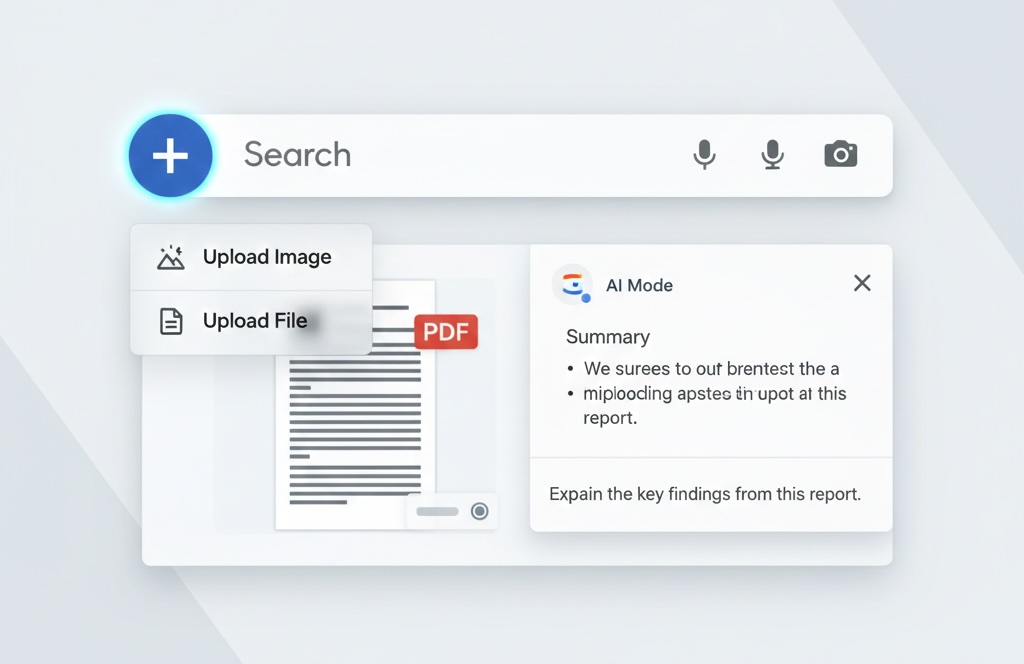1024x664 pixels.
Task: Click the blue plus button
Action: pos(170,155)
